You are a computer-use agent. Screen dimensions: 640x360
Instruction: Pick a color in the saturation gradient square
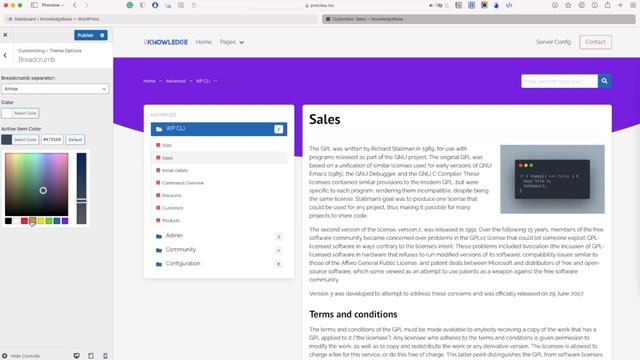point(37,184)
